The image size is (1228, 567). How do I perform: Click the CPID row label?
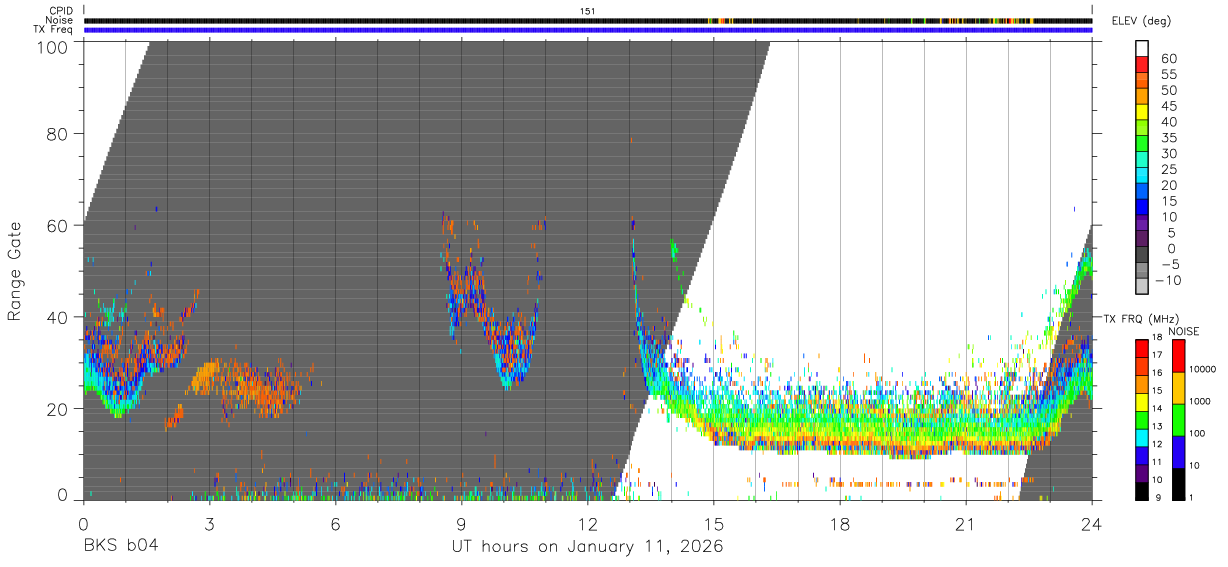coord(60,10)
